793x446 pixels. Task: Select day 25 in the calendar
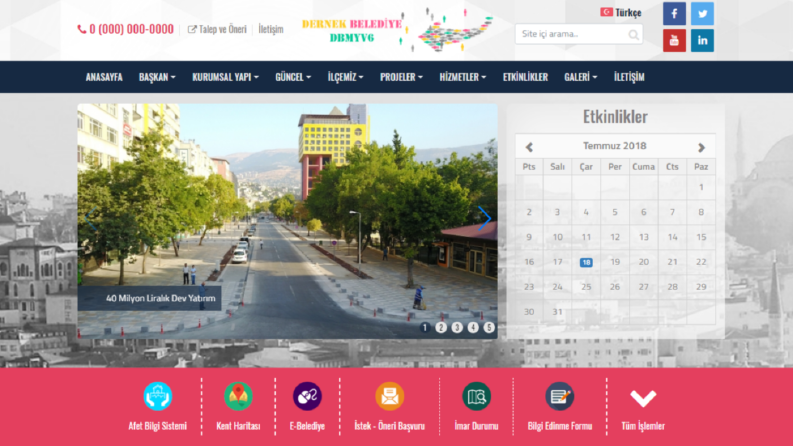[x=586, y=287]
